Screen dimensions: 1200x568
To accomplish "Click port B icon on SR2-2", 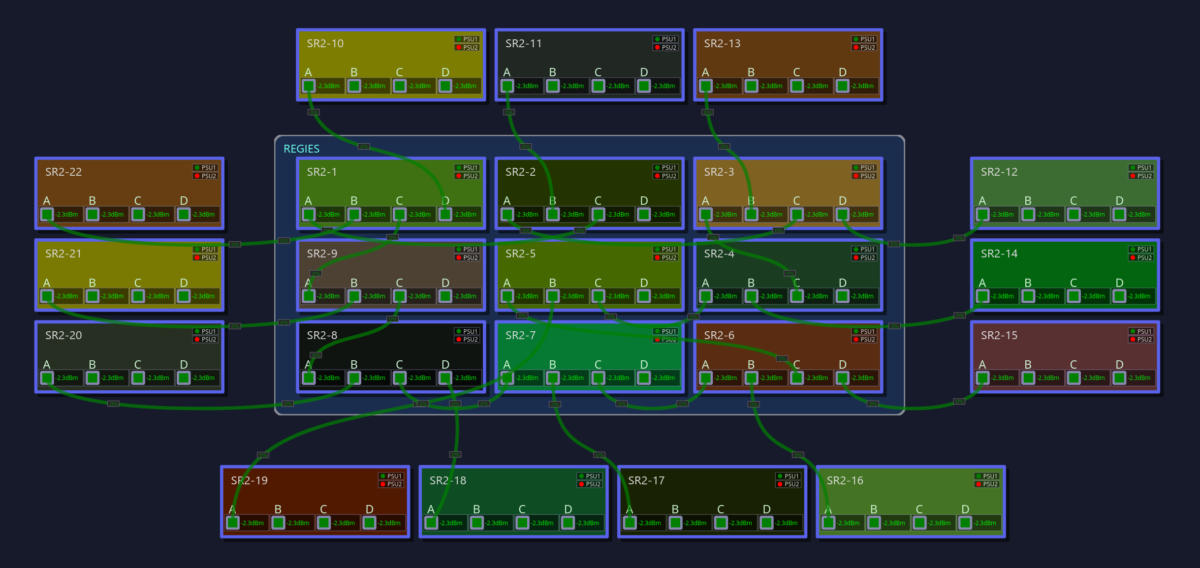I will pos(553,214).
